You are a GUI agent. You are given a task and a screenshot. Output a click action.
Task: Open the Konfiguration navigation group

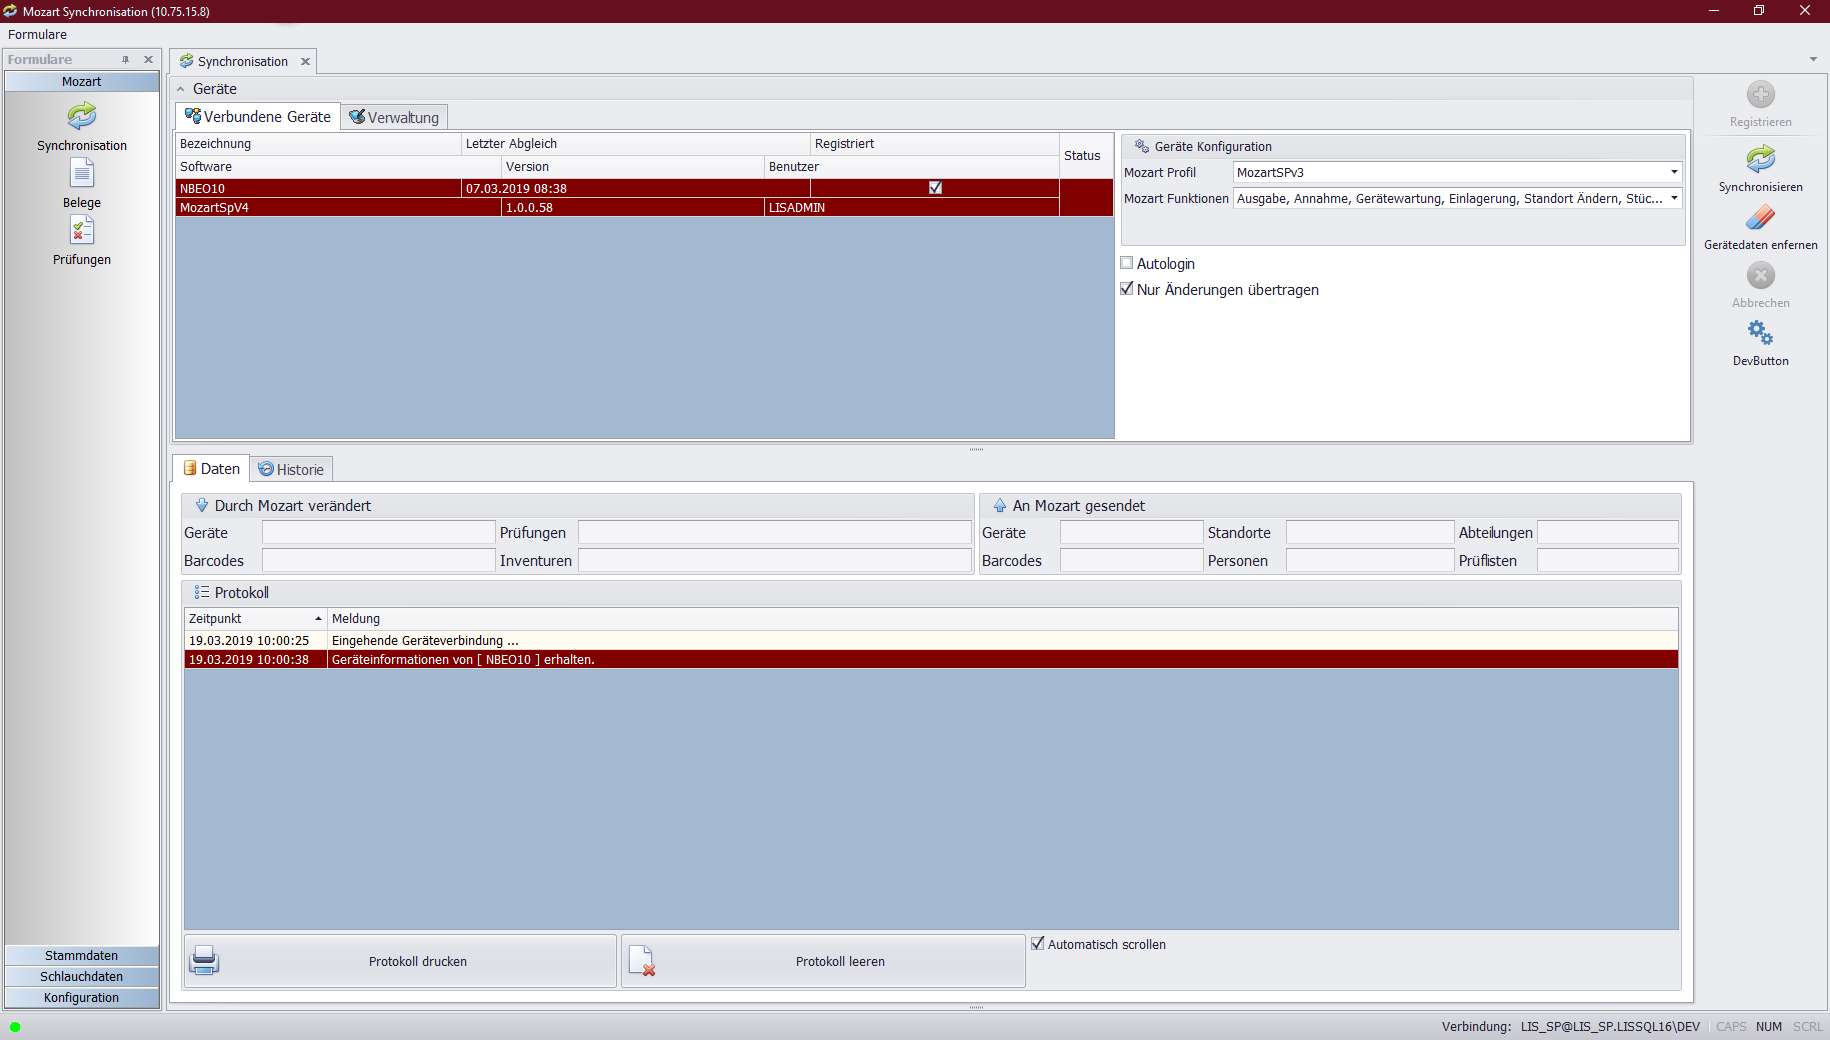[82, 997]
